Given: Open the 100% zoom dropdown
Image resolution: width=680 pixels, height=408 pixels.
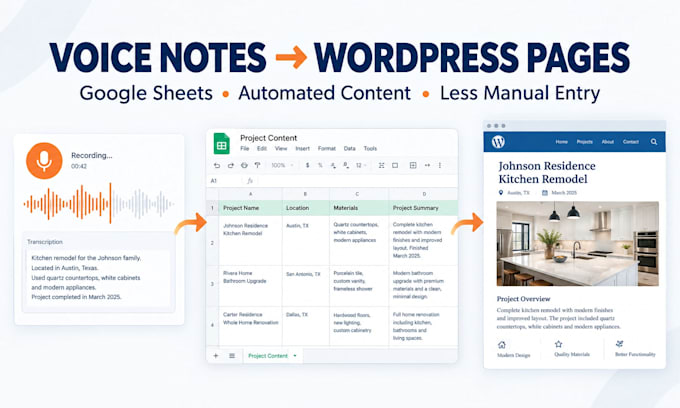Looking at the screenshot, I should [282, 165].
